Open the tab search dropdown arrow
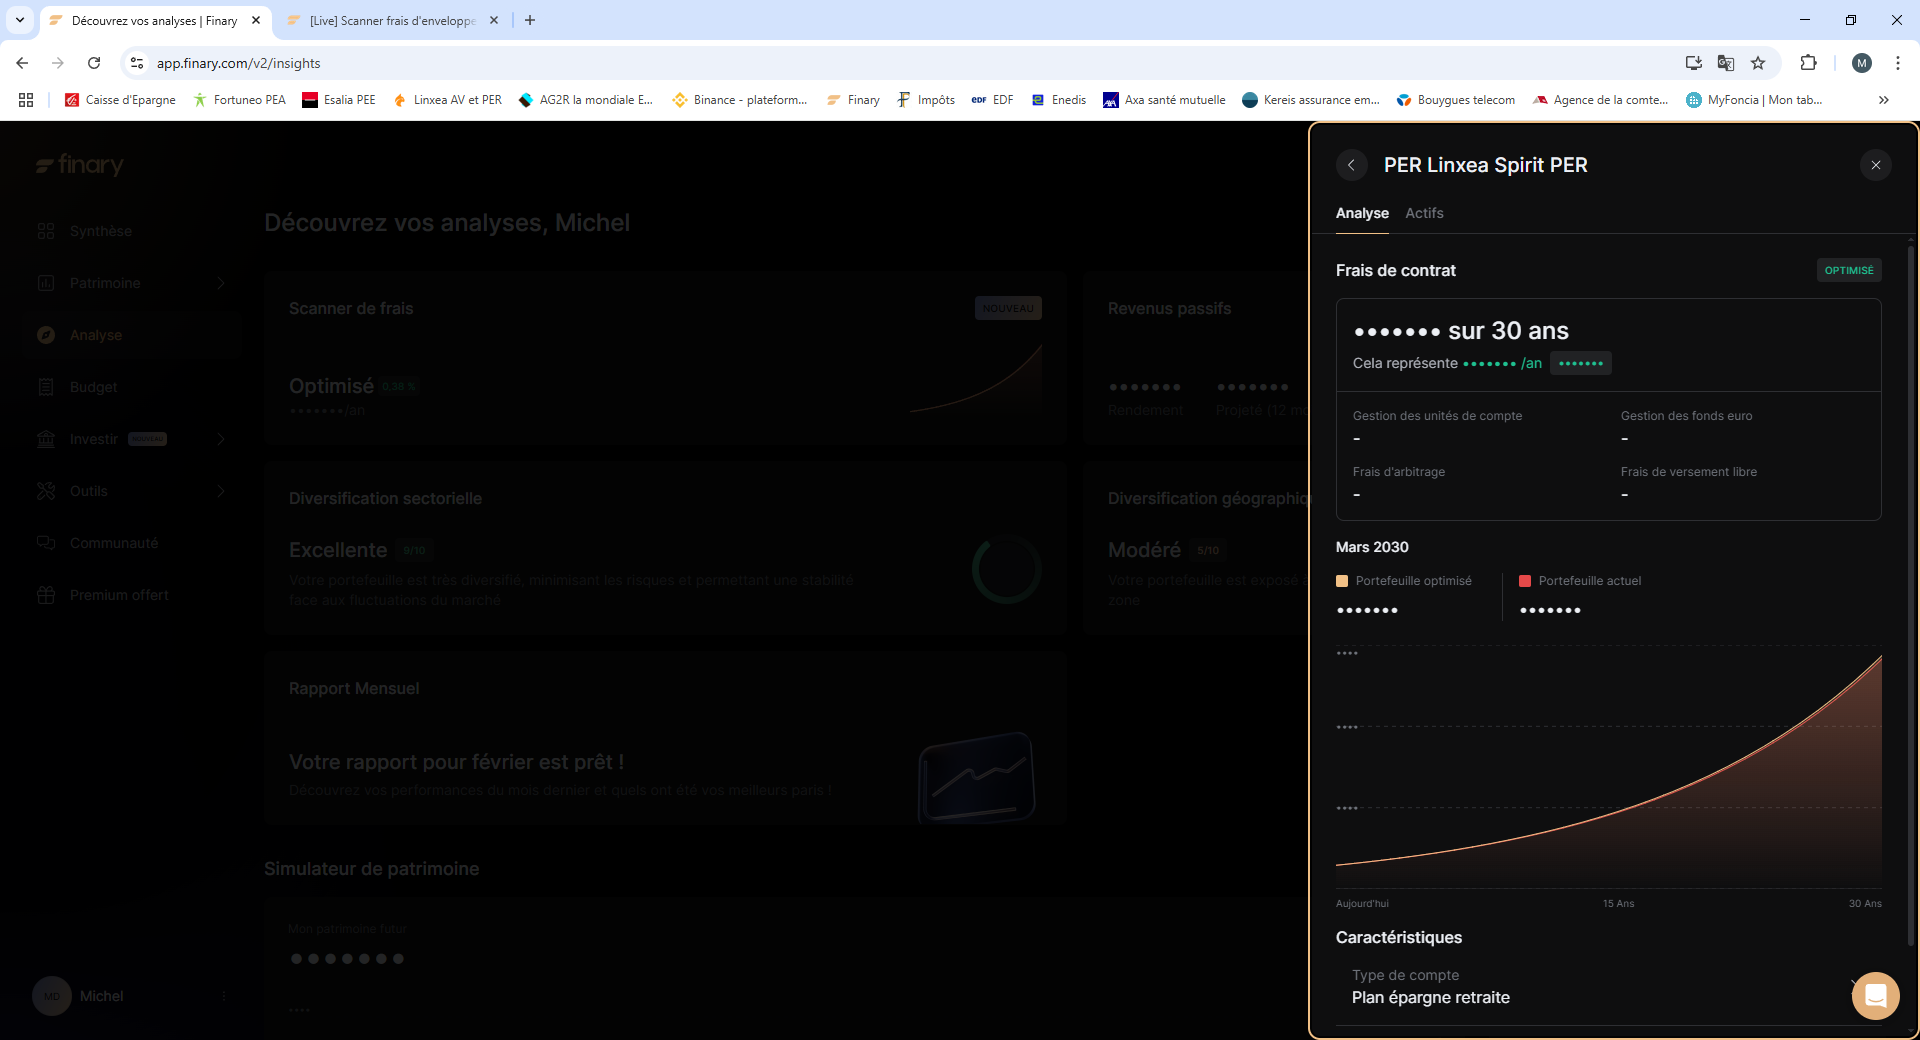 click(20, 20)
